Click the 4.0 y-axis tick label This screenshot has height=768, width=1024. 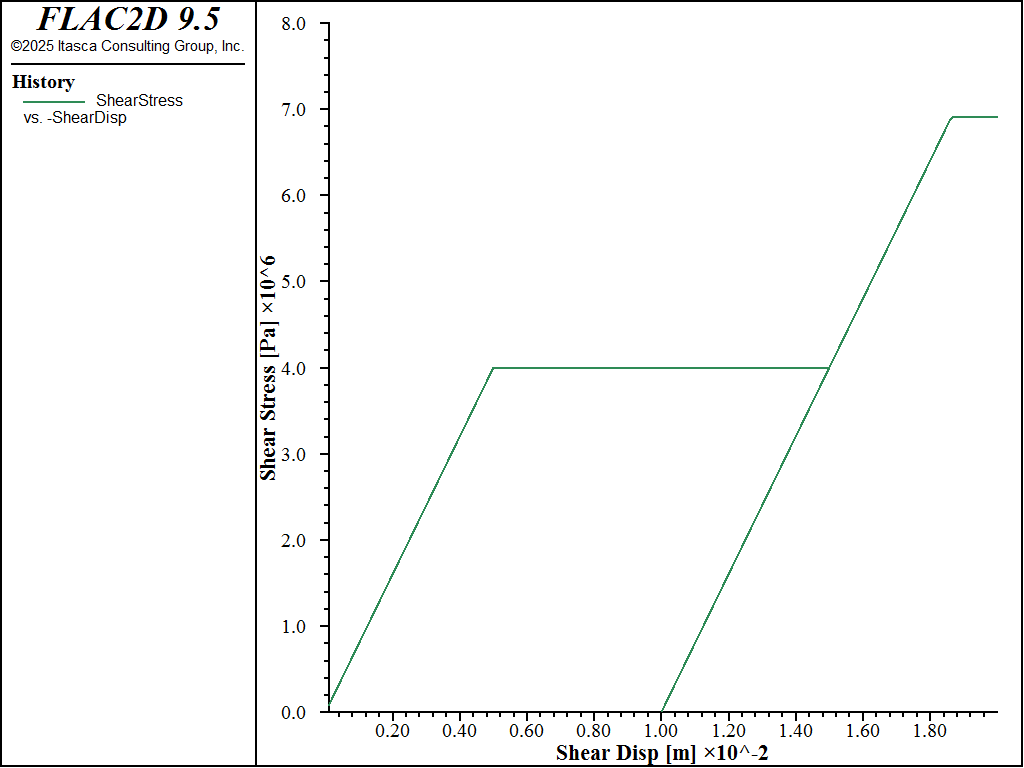pyautogui.click(x=293, y=368)
